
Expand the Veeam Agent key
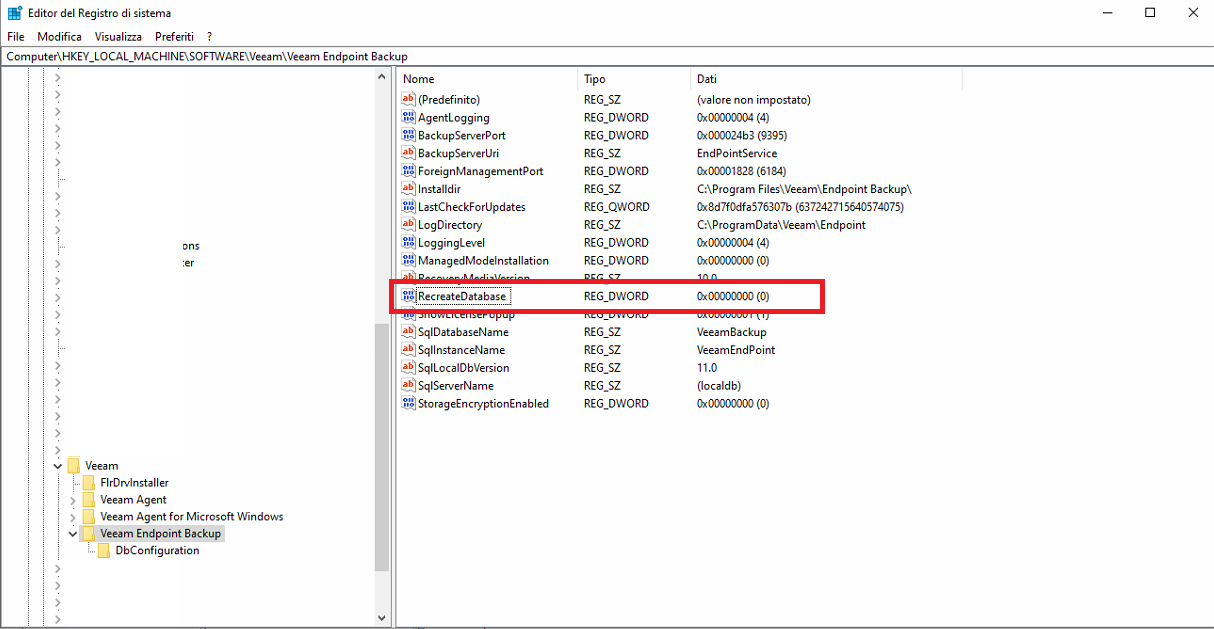coord(73,500)
